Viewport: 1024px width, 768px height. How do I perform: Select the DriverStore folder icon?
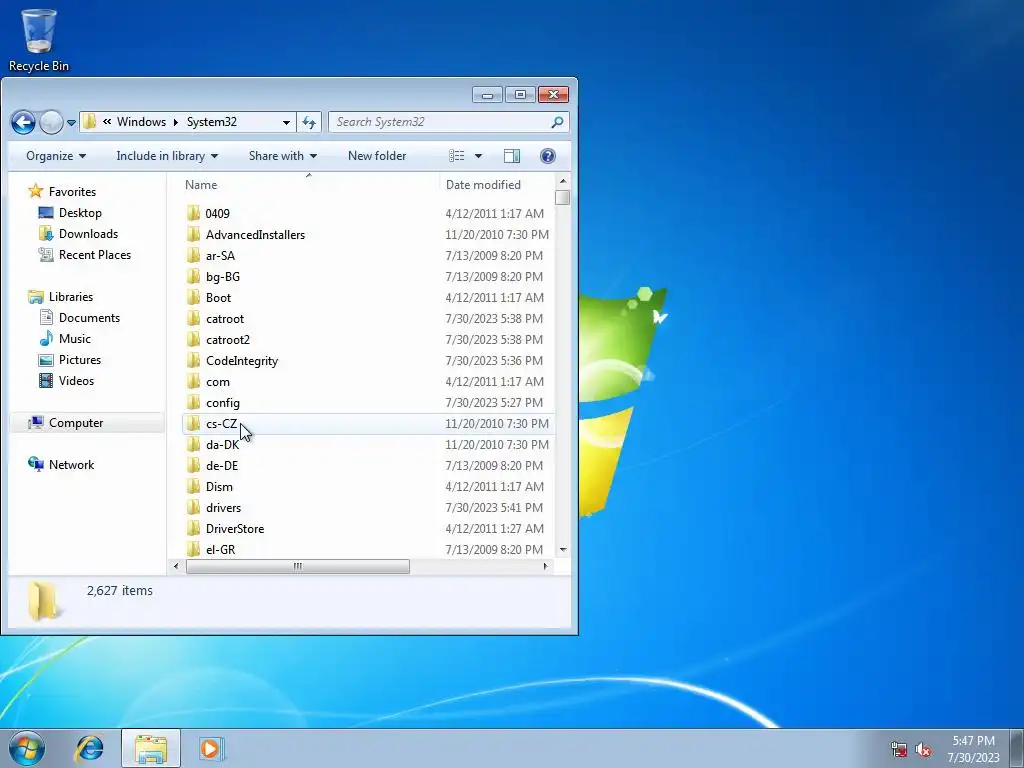(193, 528)
